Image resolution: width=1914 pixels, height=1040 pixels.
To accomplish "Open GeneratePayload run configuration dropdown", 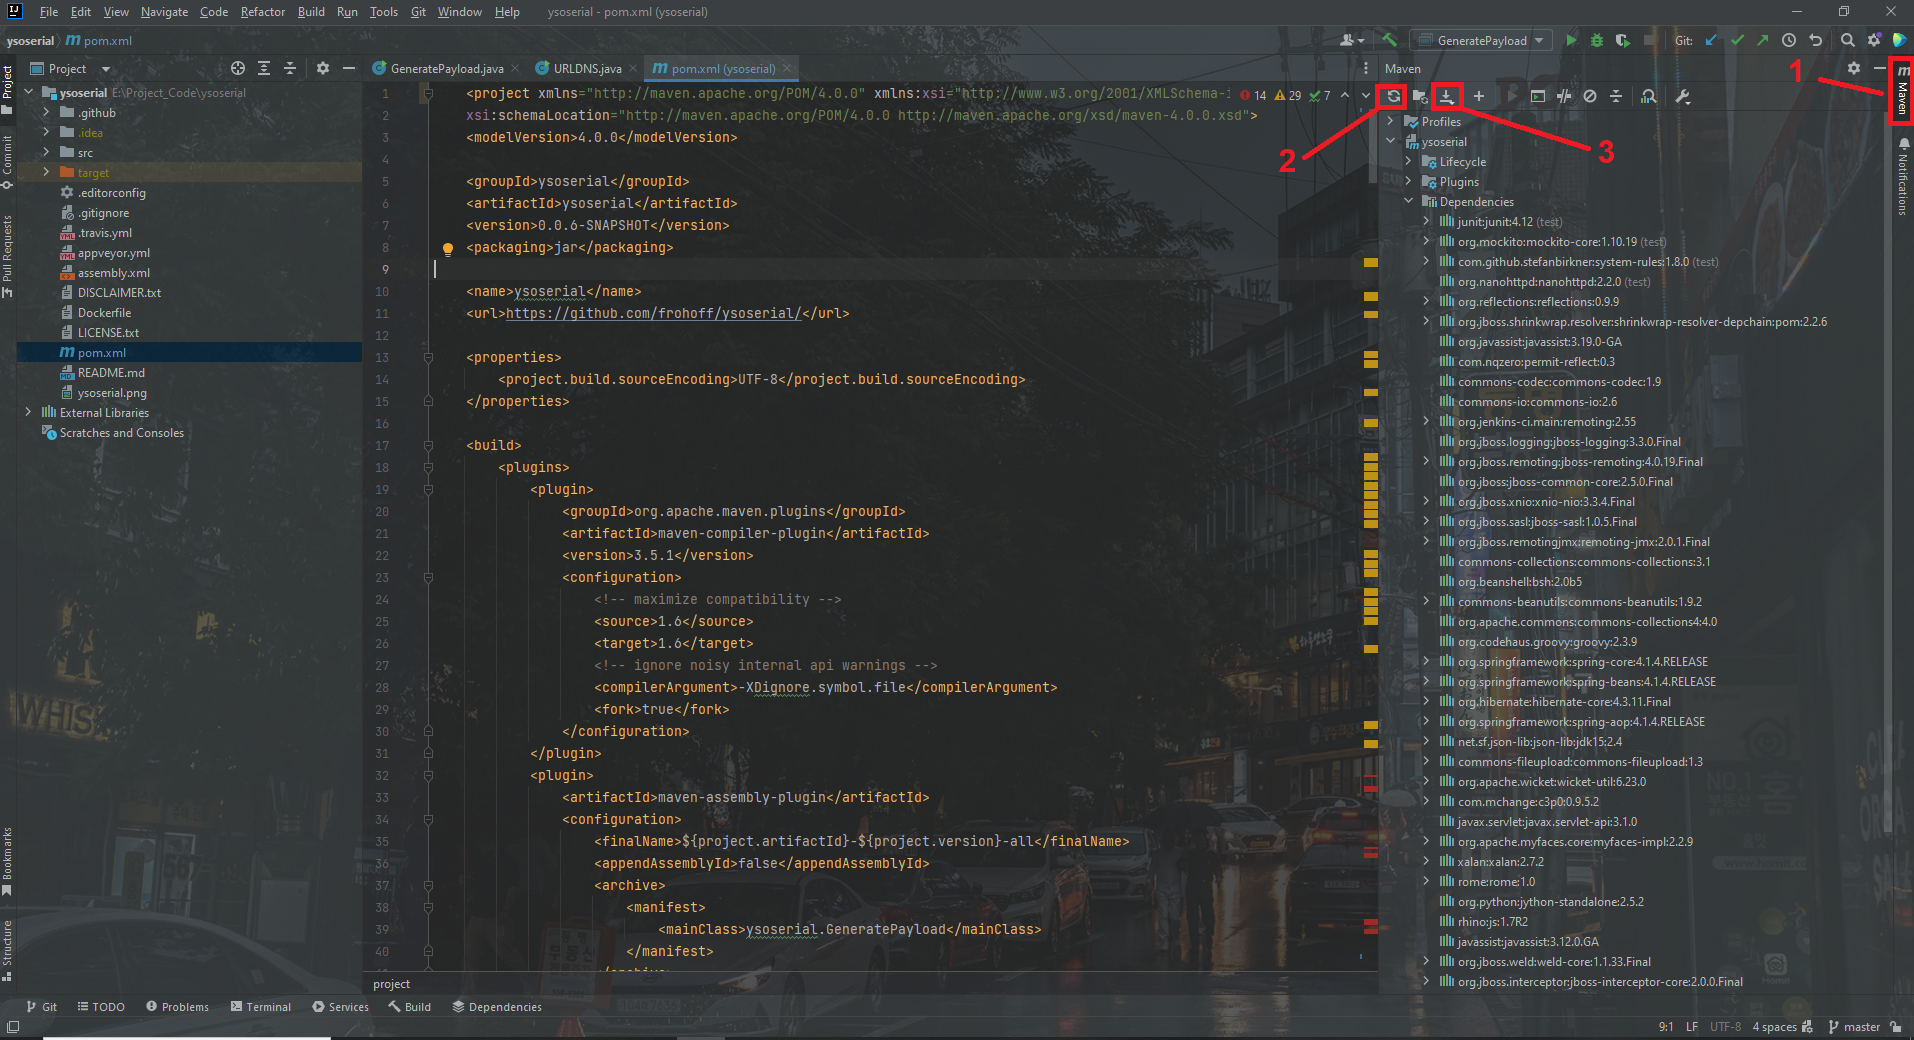I will tap(1483, 40).
